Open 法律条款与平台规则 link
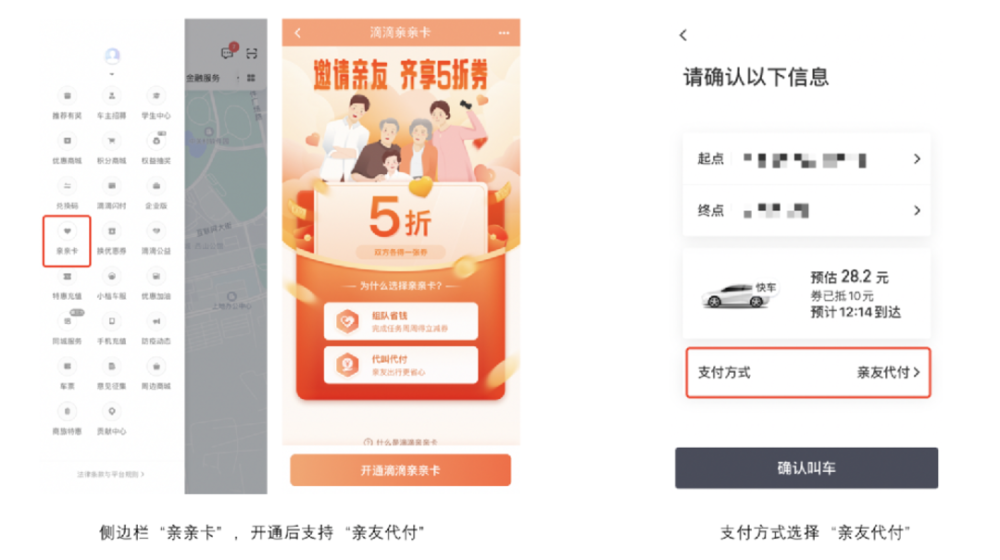1000x560 pixels. (x=111, y=475)
